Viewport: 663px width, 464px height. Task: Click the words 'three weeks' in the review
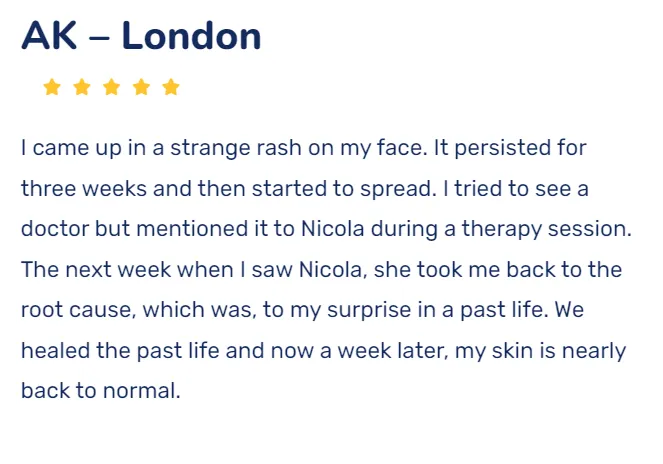(84, 189)
